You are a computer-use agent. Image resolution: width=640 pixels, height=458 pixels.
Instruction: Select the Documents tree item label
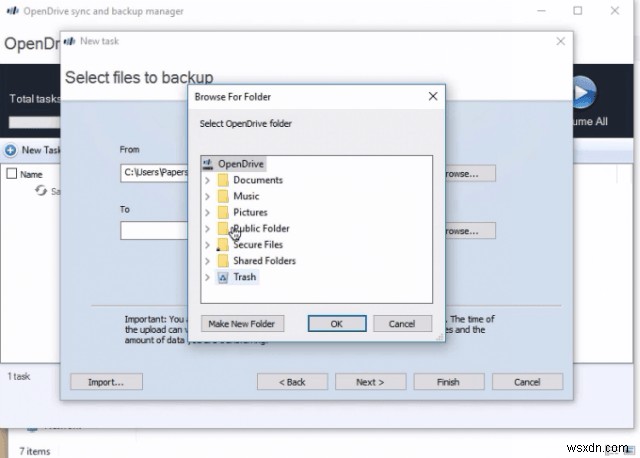tap(258, 180)
